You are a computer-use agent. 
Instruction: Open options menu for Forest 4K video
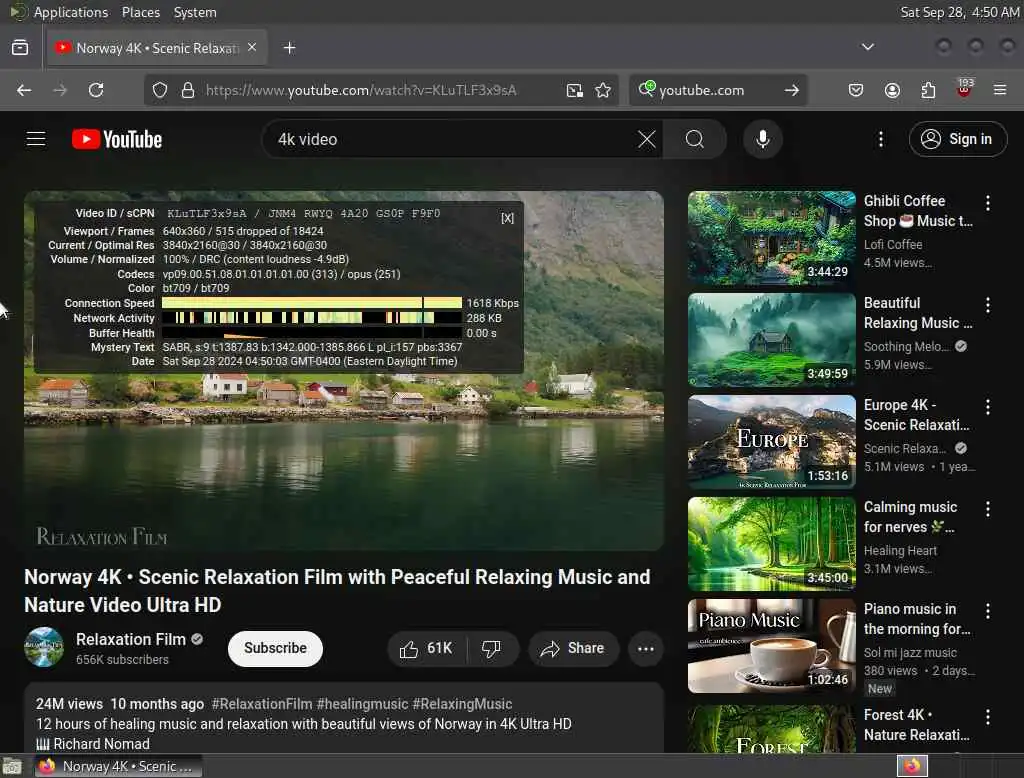click(987, 717)
